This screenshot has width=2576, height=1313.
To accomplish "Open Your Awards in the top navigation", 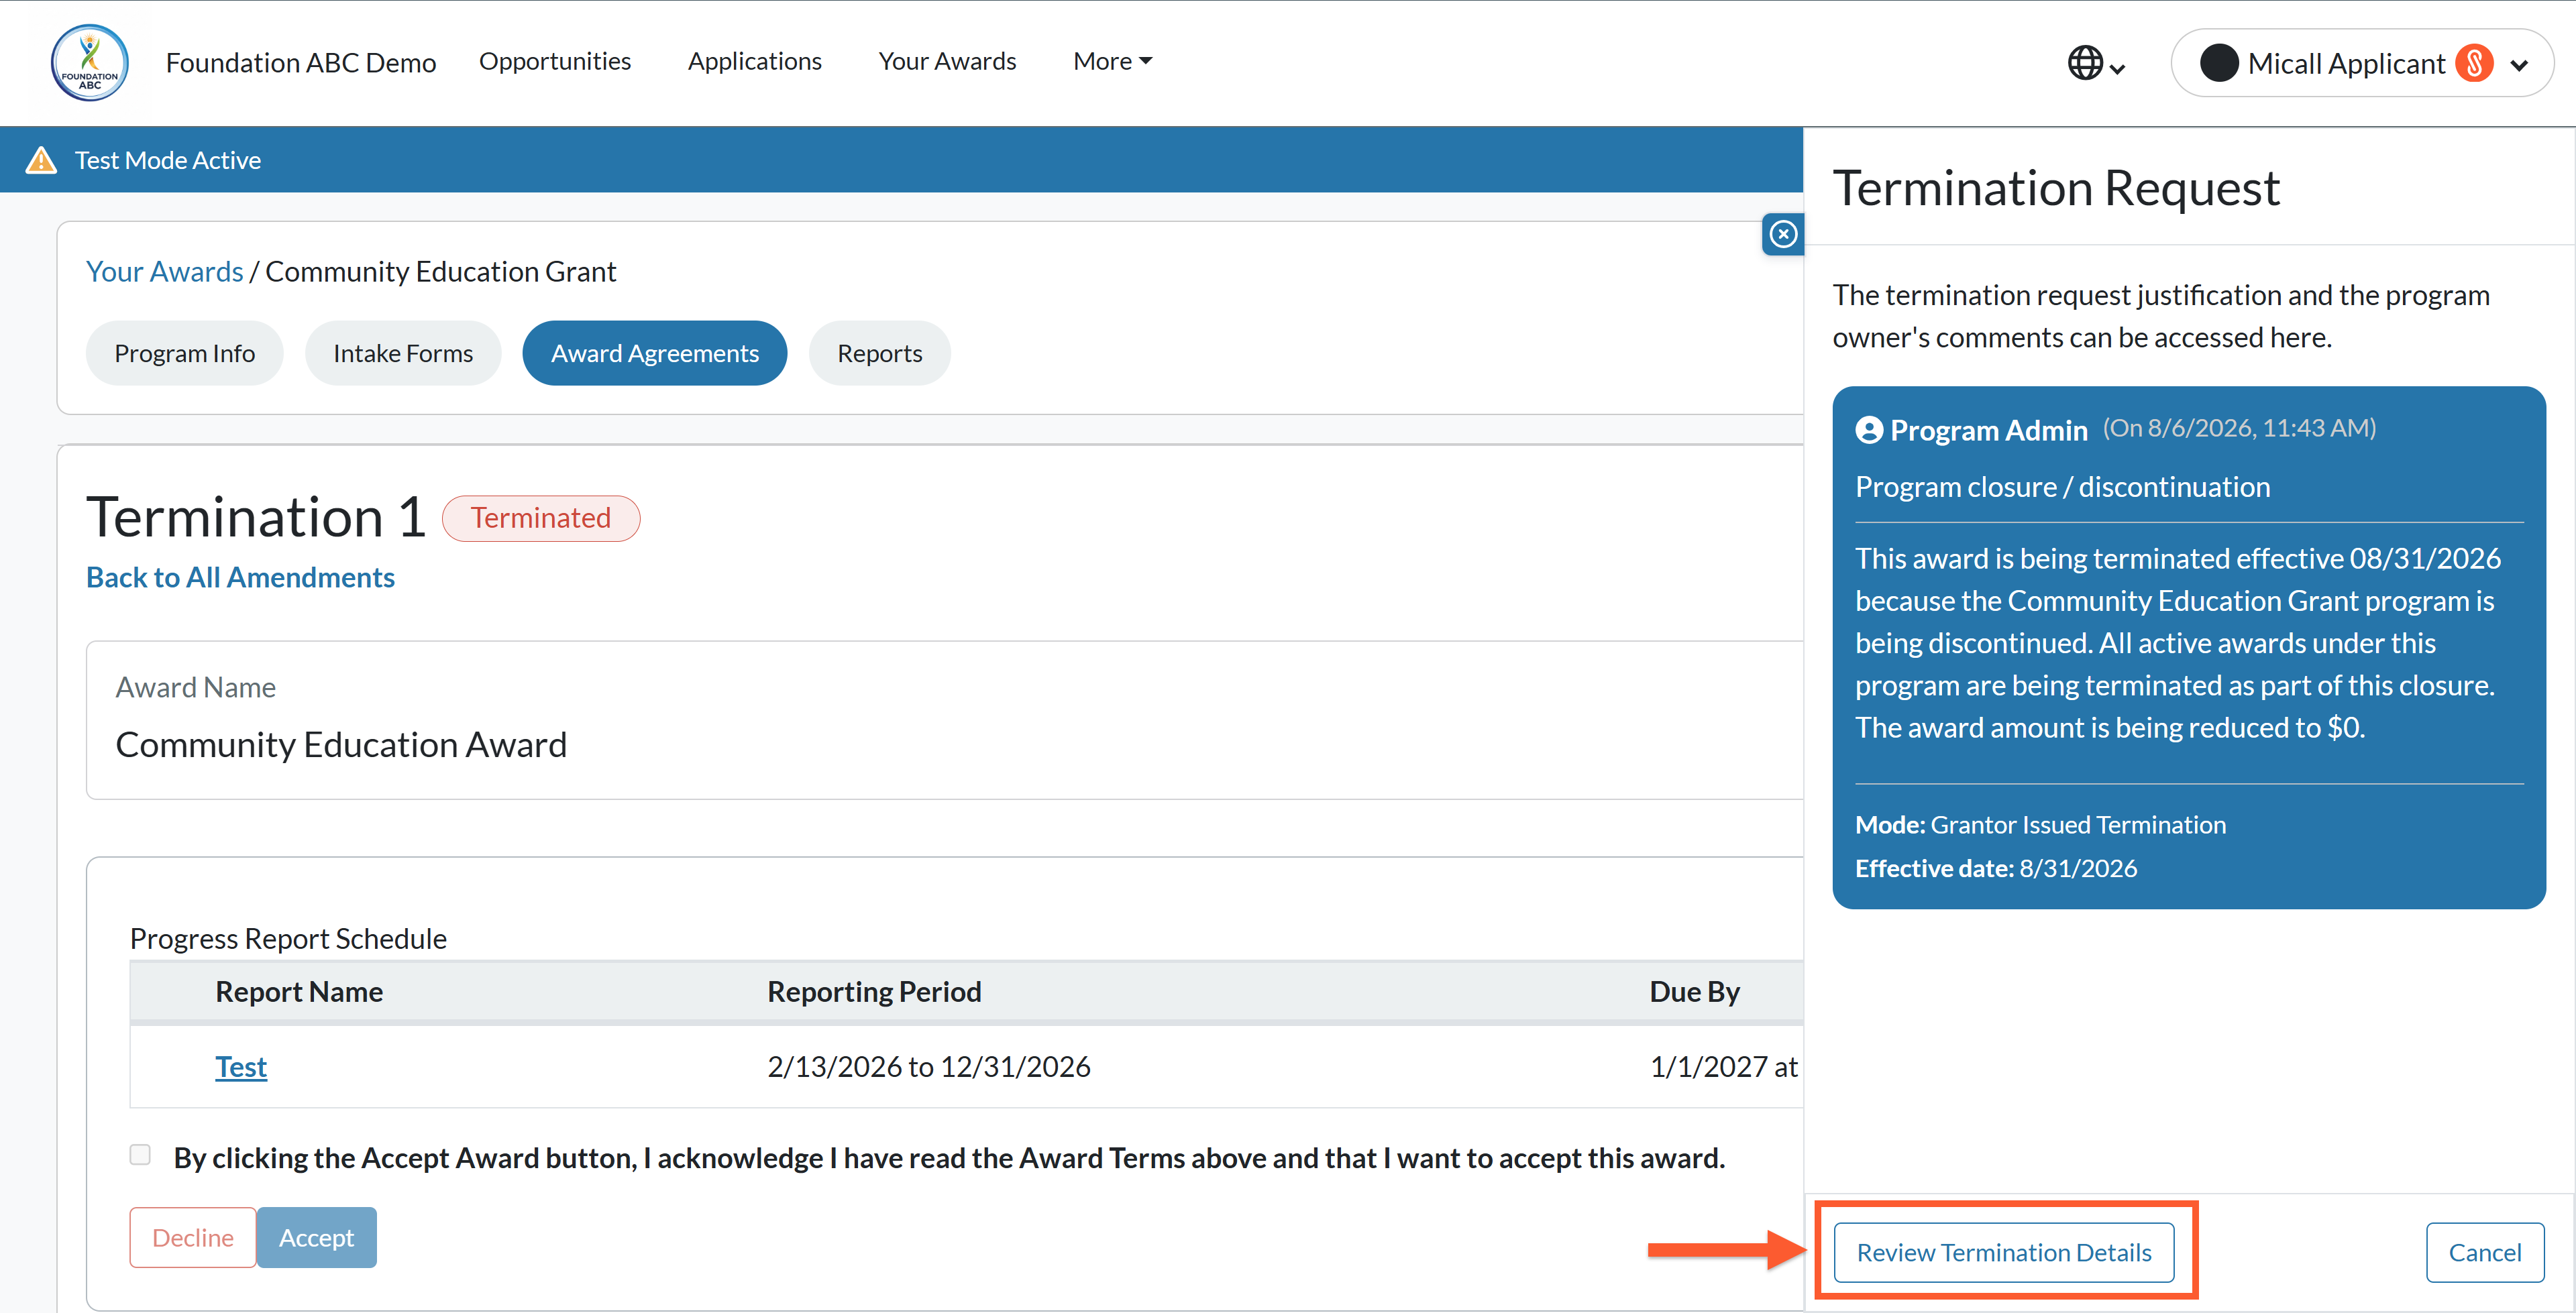I will (947, 61).
